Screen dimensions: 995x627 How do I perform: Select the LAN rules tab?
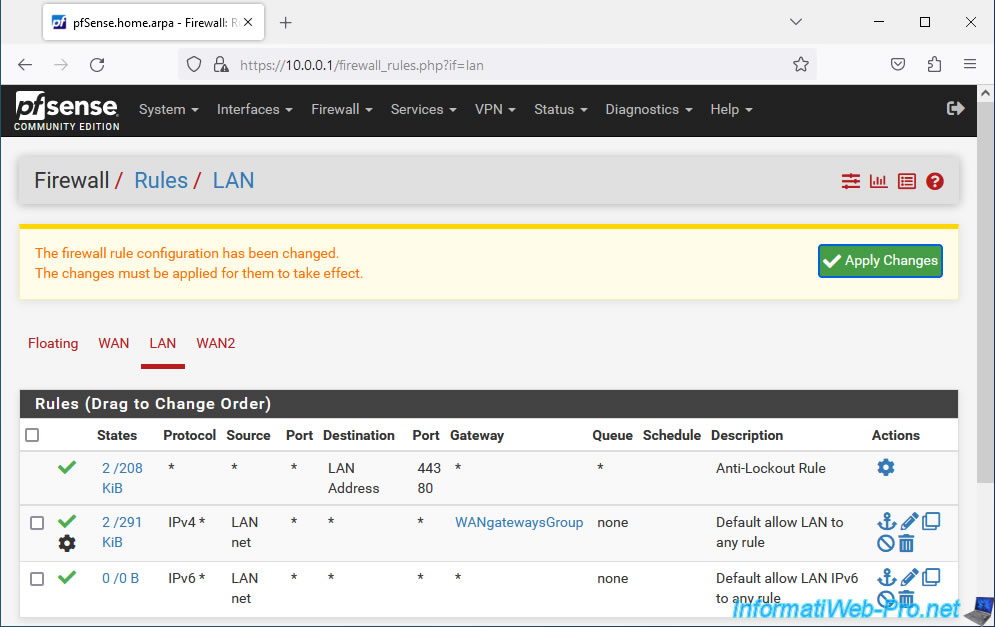point(162,343)
